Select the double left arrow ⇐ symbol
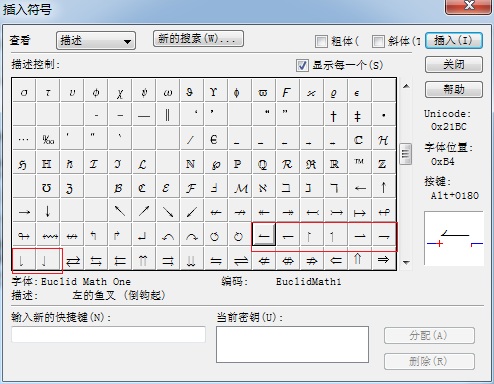This screenshot has height=384, width=494. [x=336, y=259]
